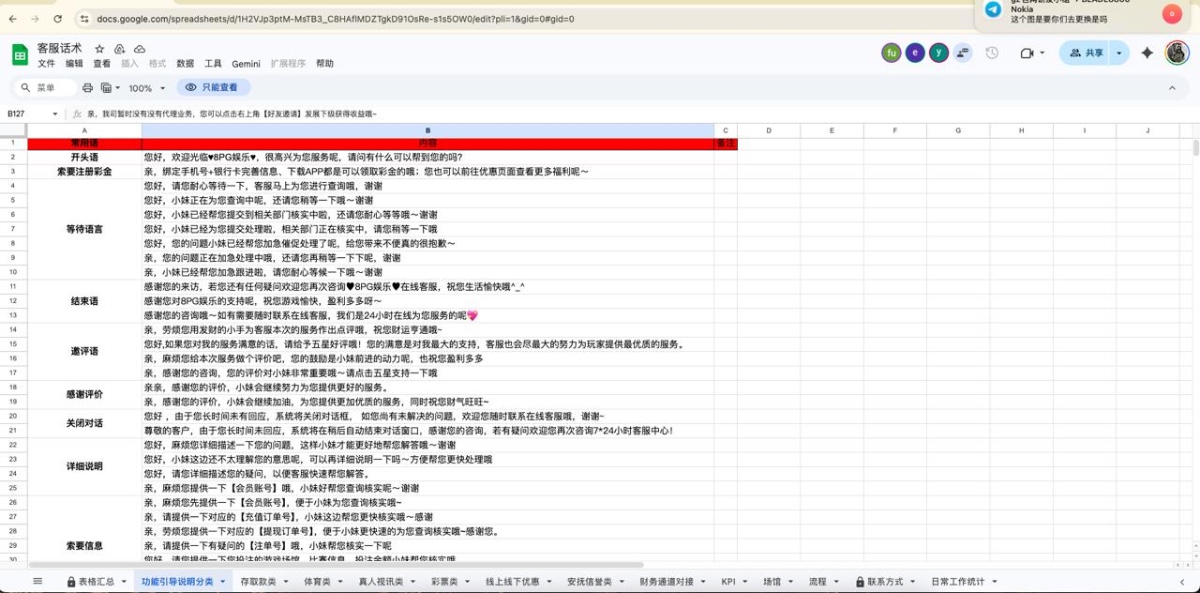
Task: Star this spreadsheet document
Action: pos(100,48)
